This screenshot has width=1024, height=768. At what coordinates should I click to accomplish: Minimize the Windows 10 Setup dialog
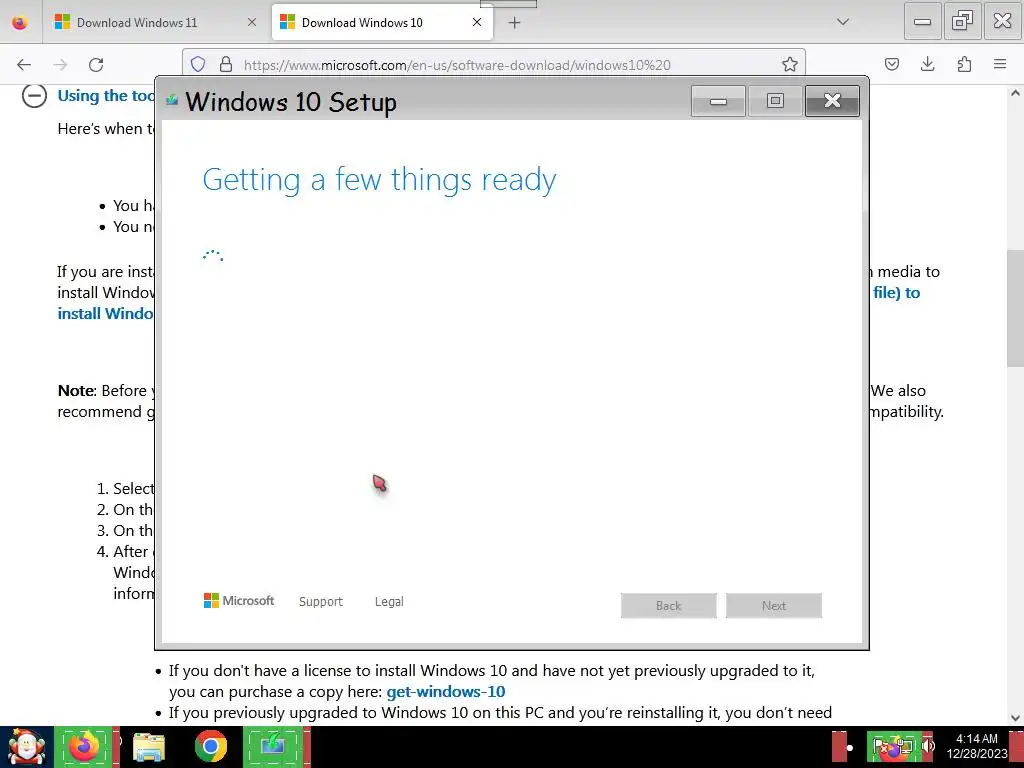[718, 101]
